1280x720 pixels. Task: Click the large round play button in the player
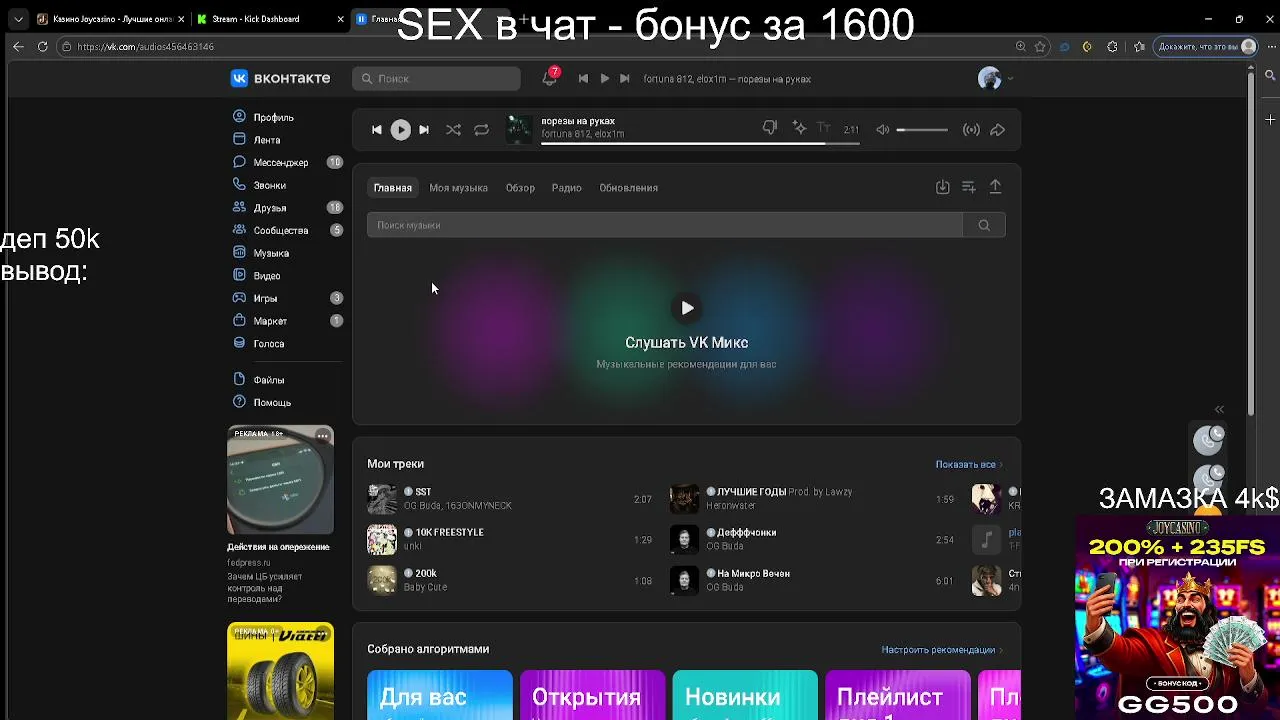(x=400, y=130)
